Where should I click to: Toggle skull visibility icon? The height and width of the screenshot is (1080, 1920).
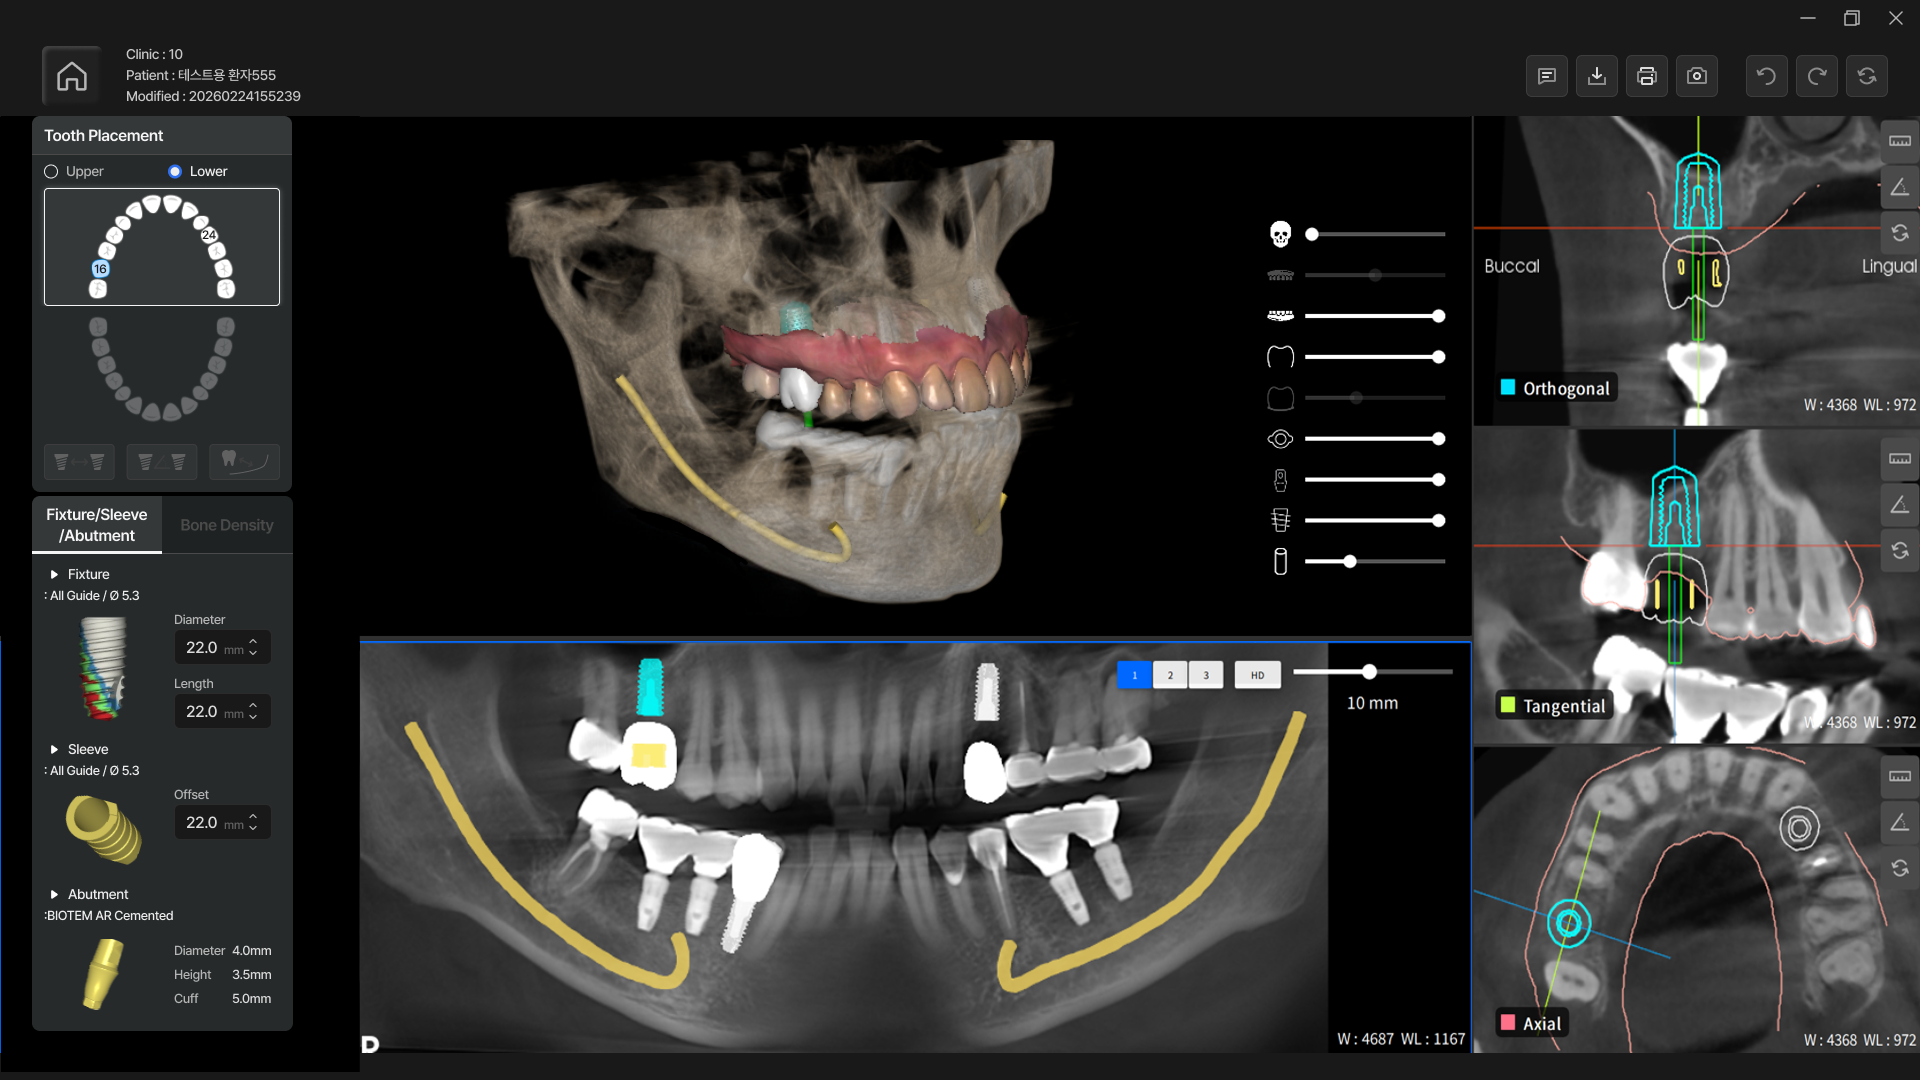click(1280, 234)
